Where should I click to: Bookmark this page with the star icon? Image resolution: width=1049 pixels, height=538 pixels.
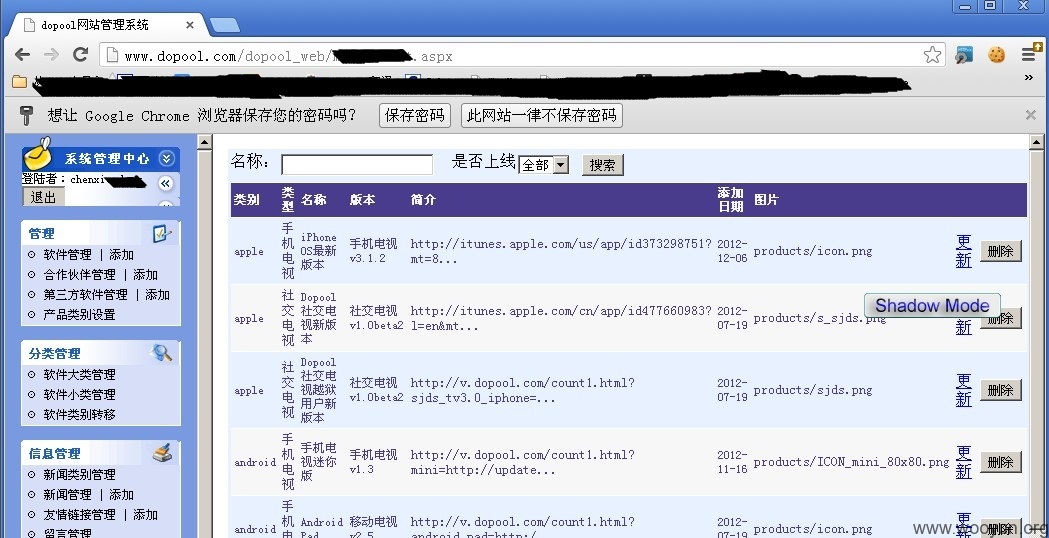[933, 55]
